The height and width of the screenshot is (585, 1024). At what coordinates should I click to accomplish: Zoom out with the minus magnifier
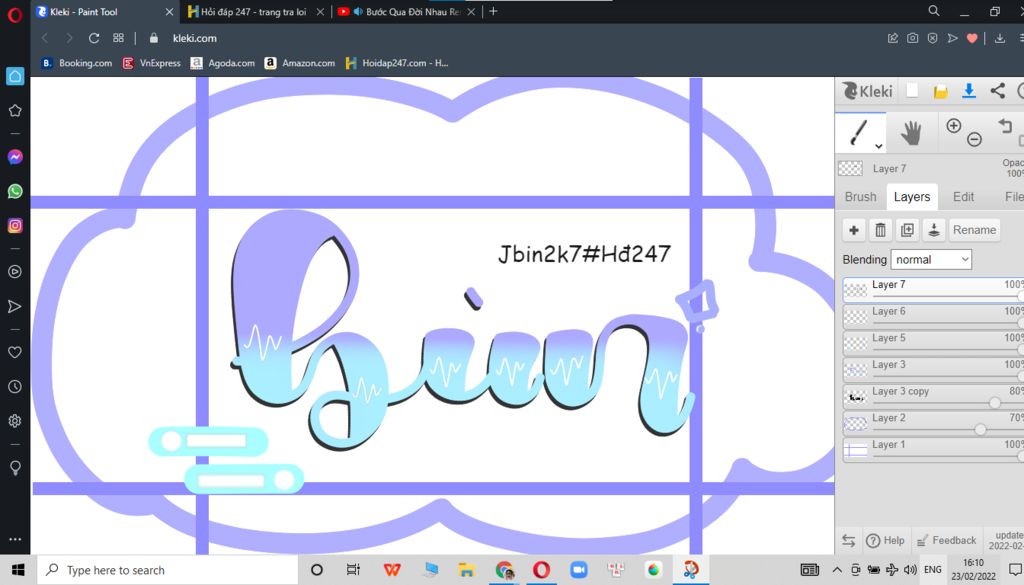point(974,139)
